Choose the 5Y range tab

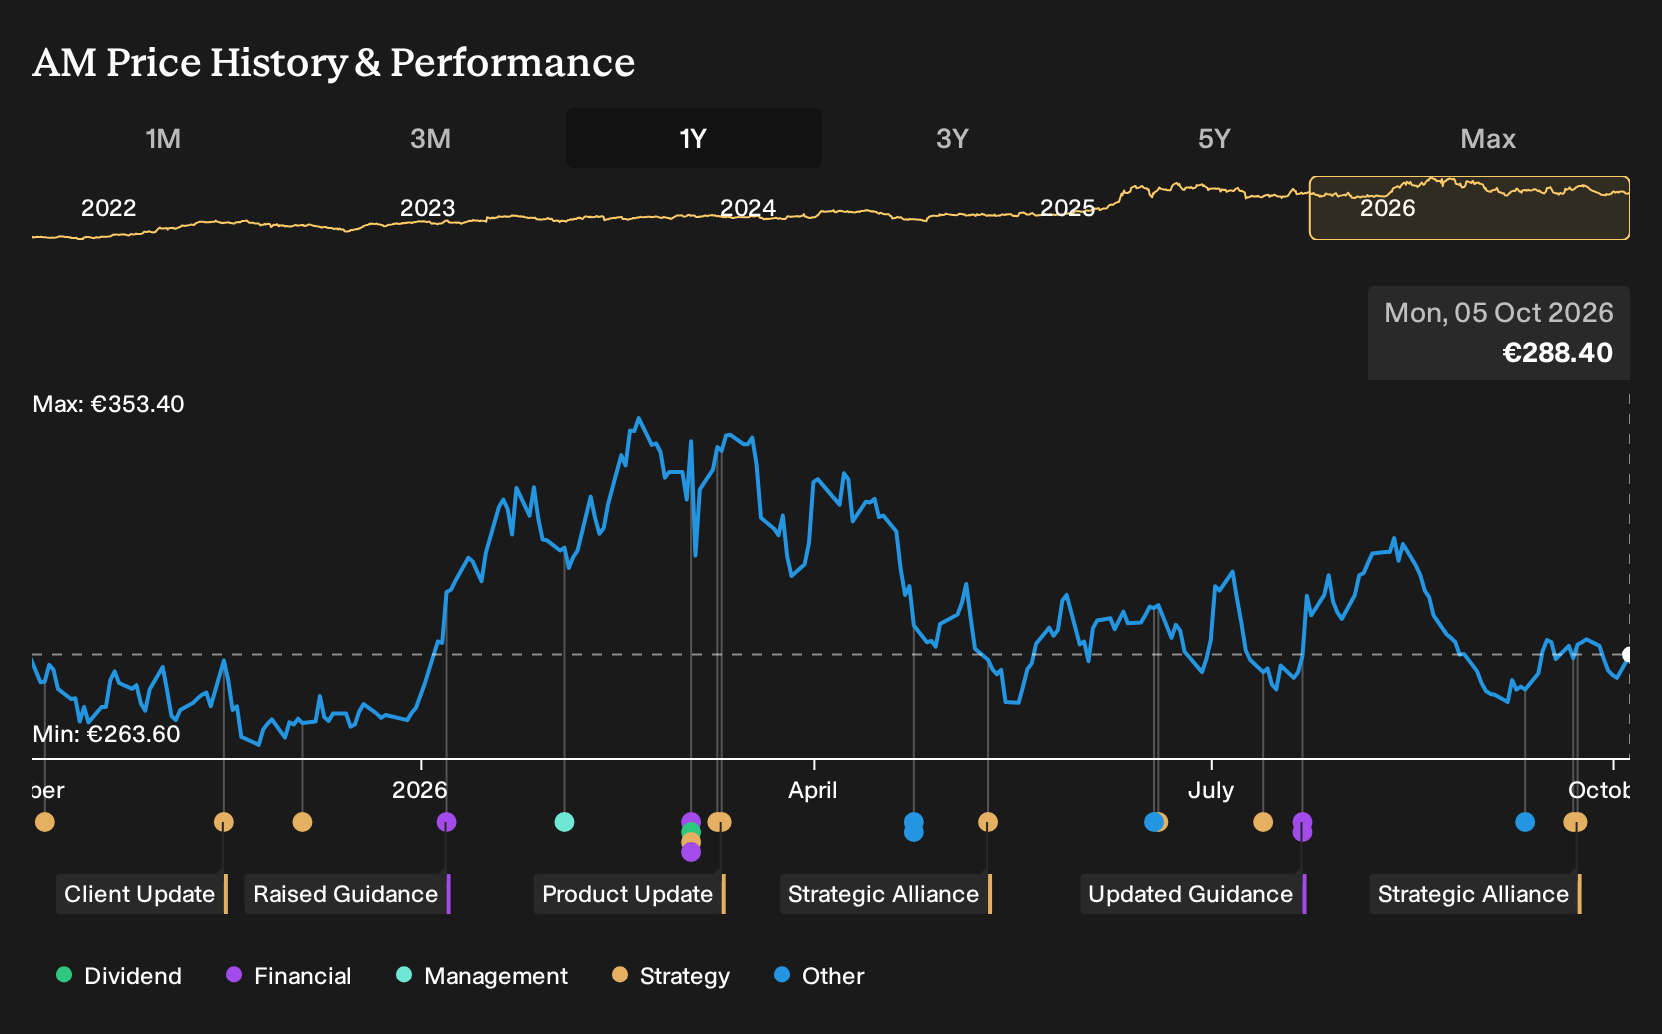1214,138
